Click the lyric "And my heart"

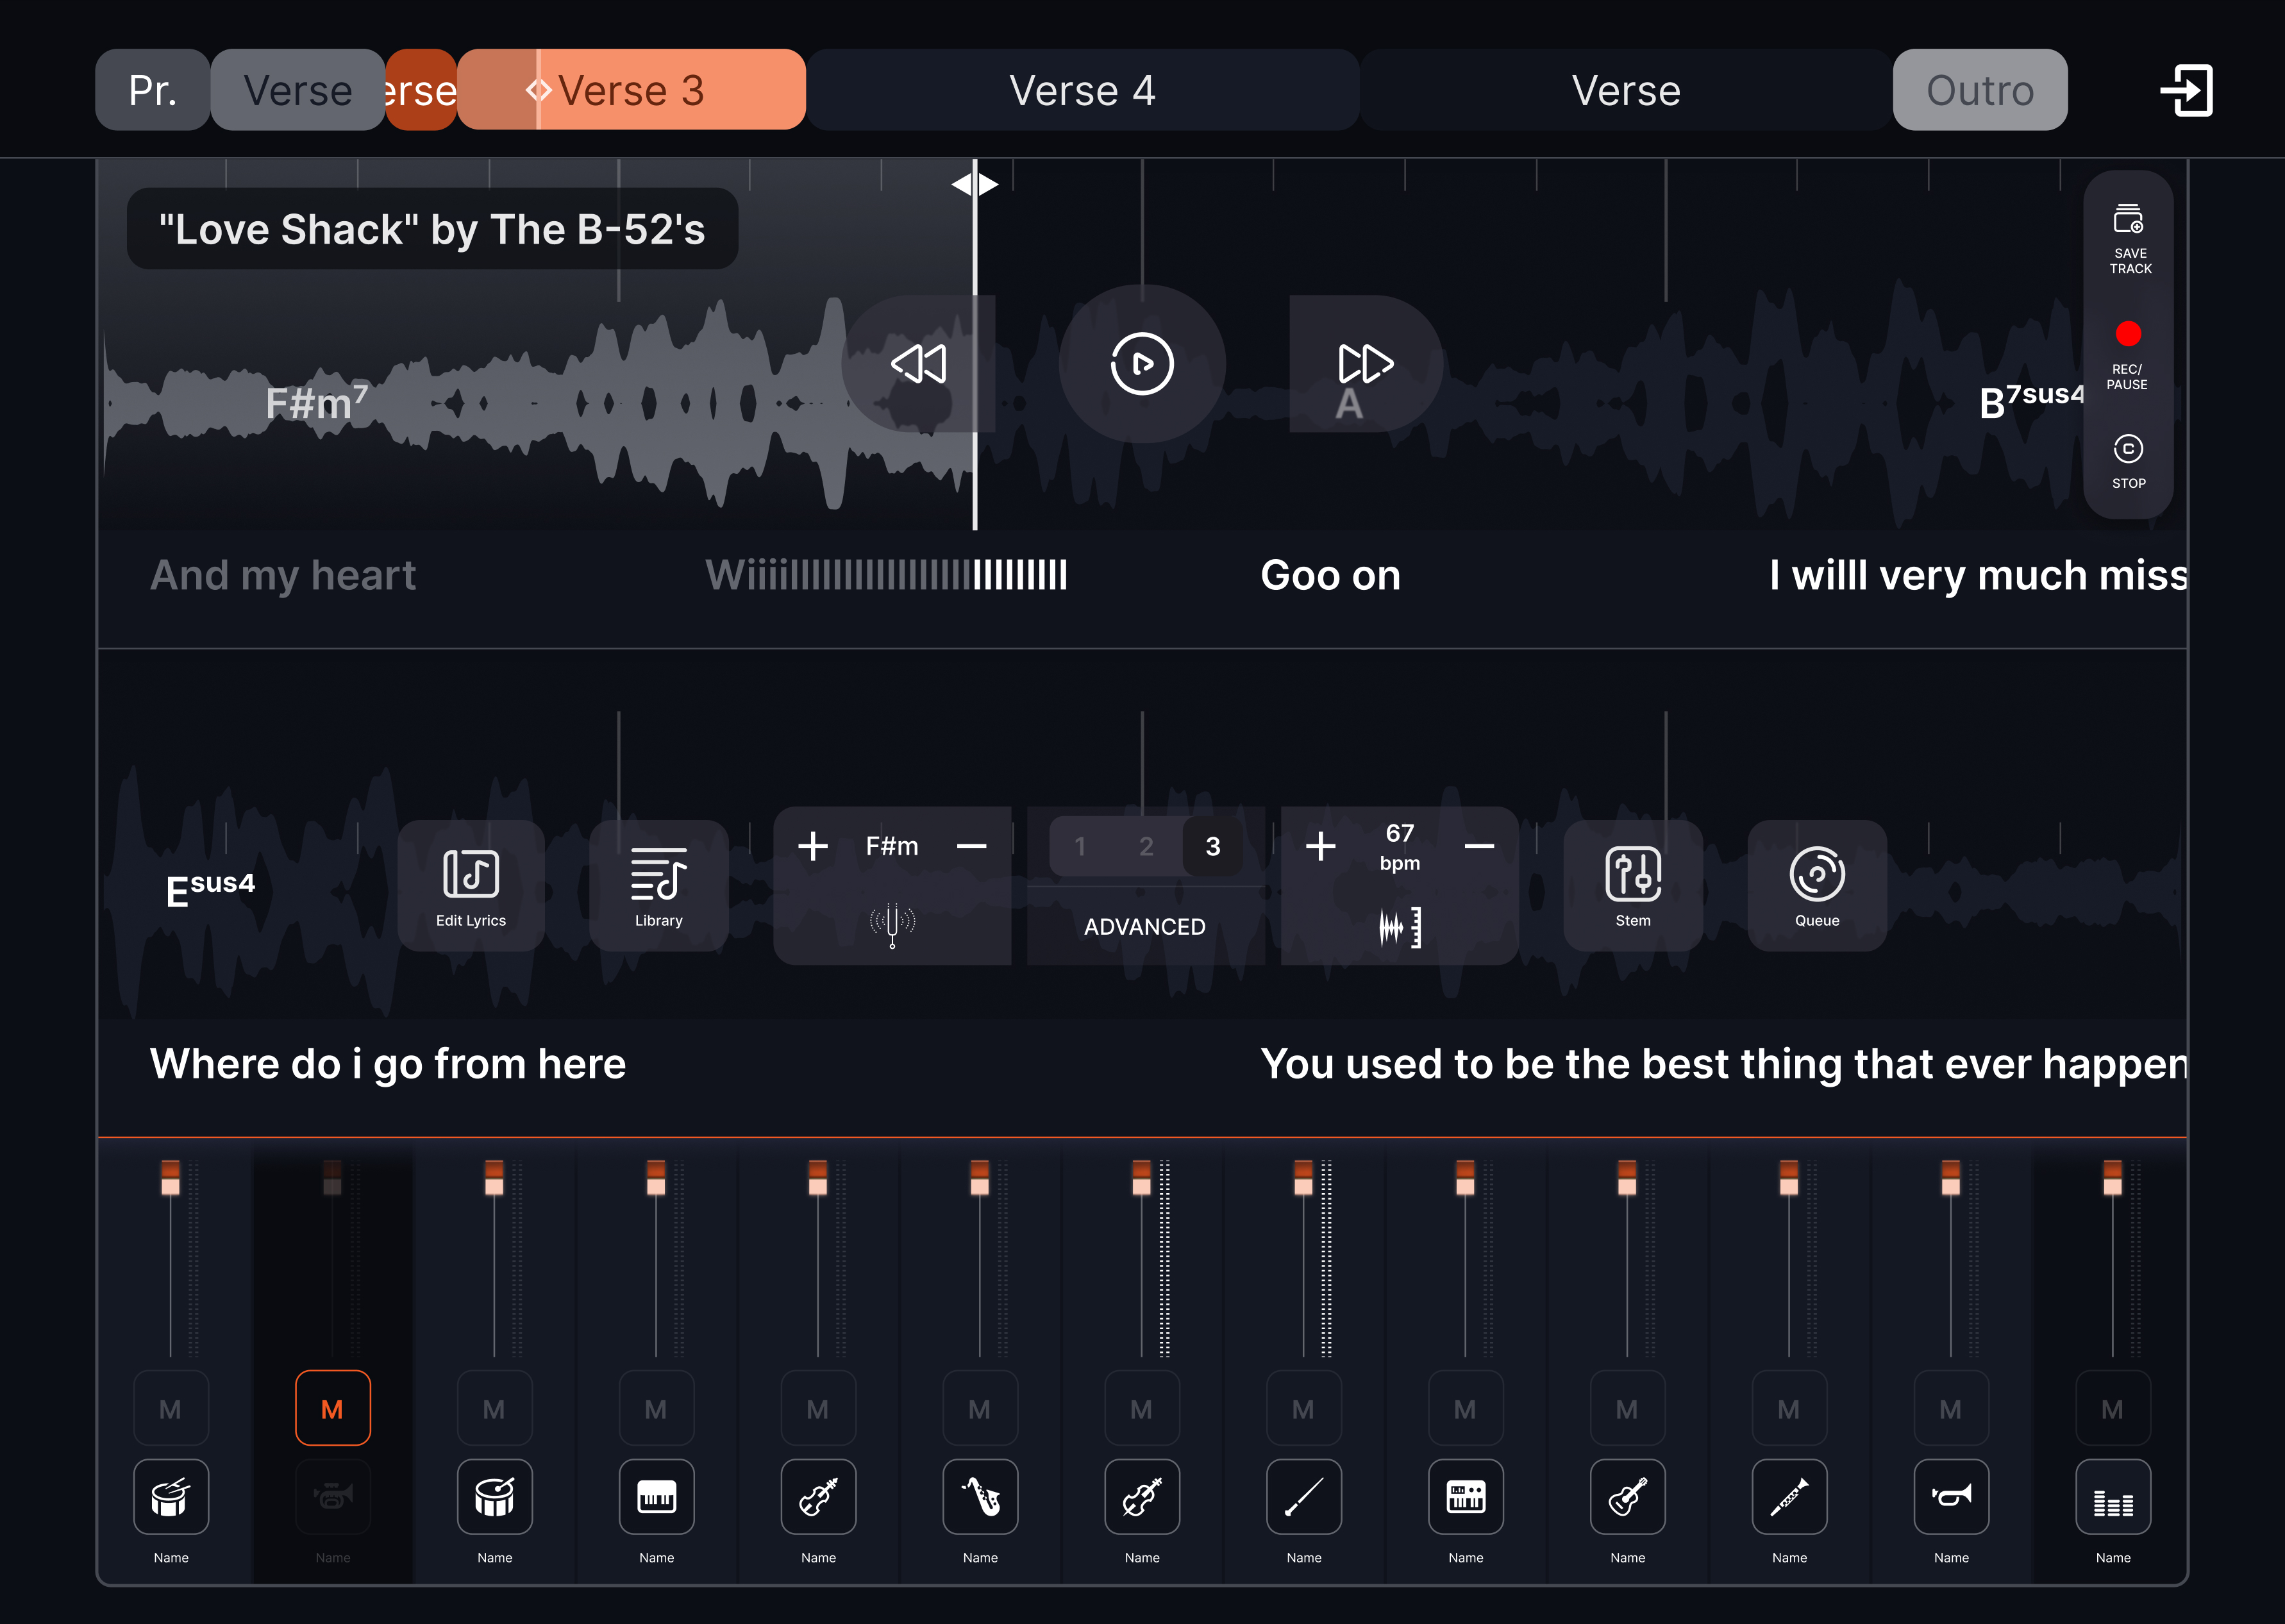click(x=283, y=576)
